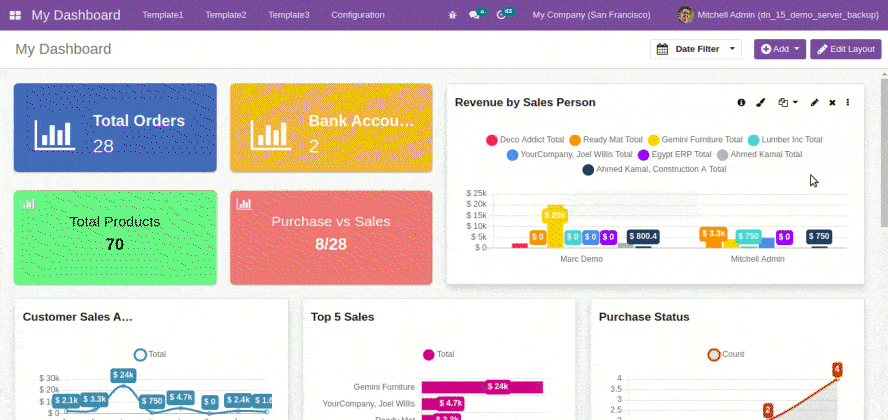Open the Date Filter dropdown
Screen dimensions: 888x420
tap(696, 49)
